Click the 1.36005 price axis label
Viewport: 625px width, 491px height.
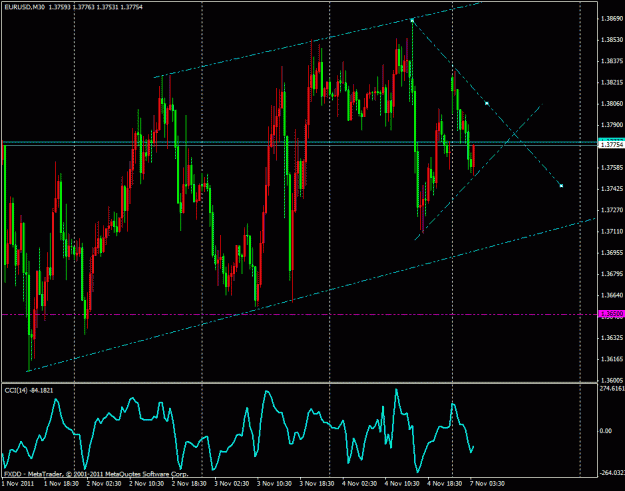pyautogui.click(x=612, y=381)
